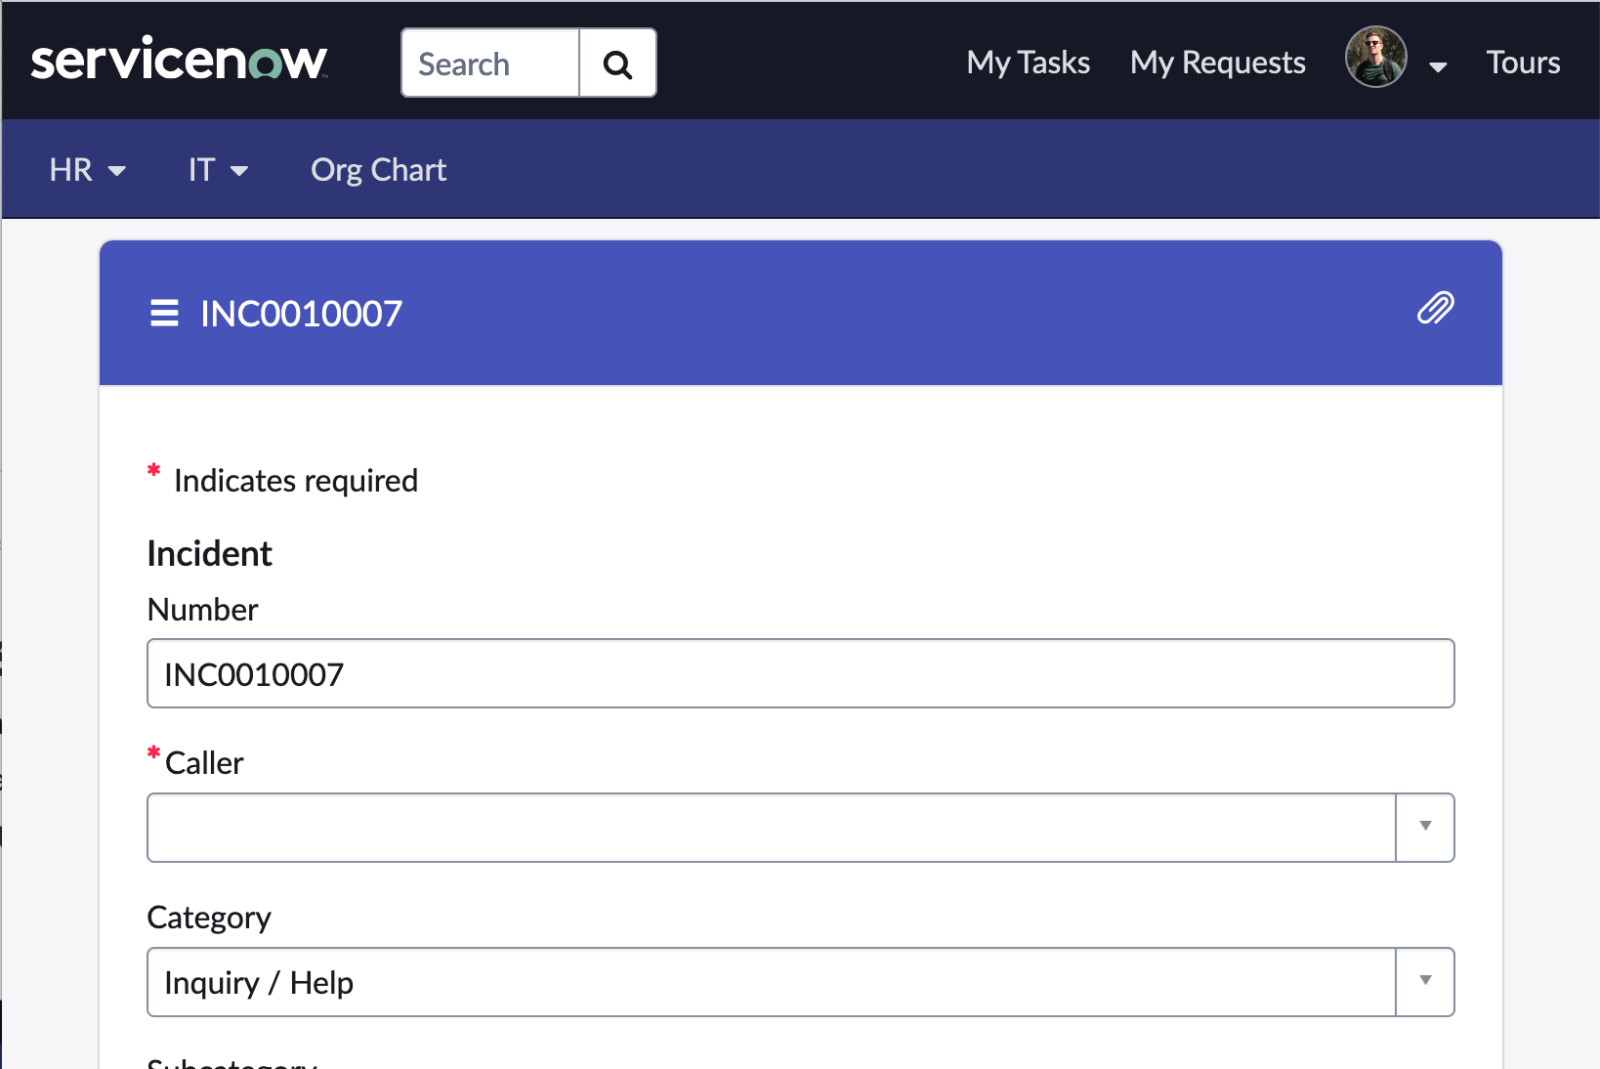Image resolution: width=1600 pixels, height=1069 pixels.
Task: Click the Tours icon in the header
Action: [x=1522, y=62]
